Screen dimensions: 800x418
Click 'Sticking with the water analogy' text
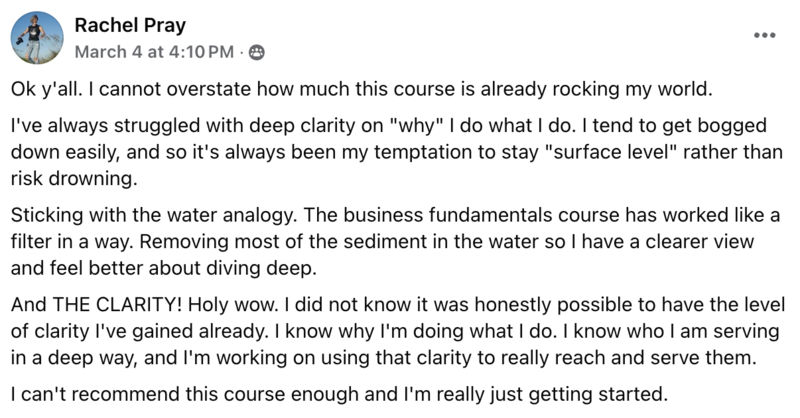[x=153, y=215]
